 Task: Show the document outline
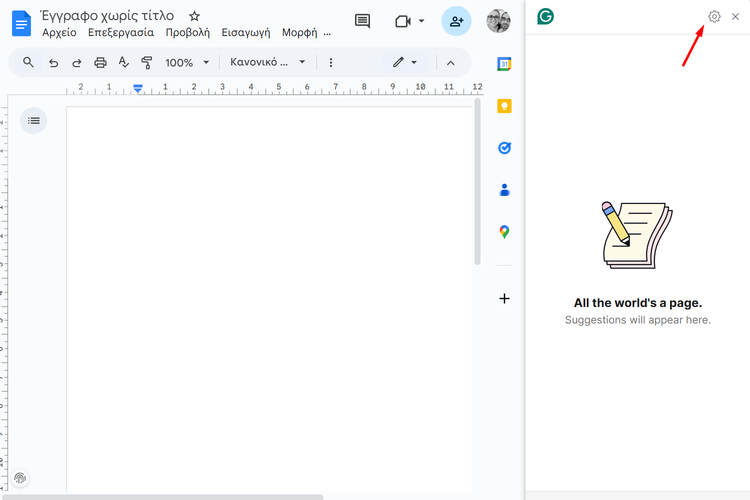(x=34, y=121)
